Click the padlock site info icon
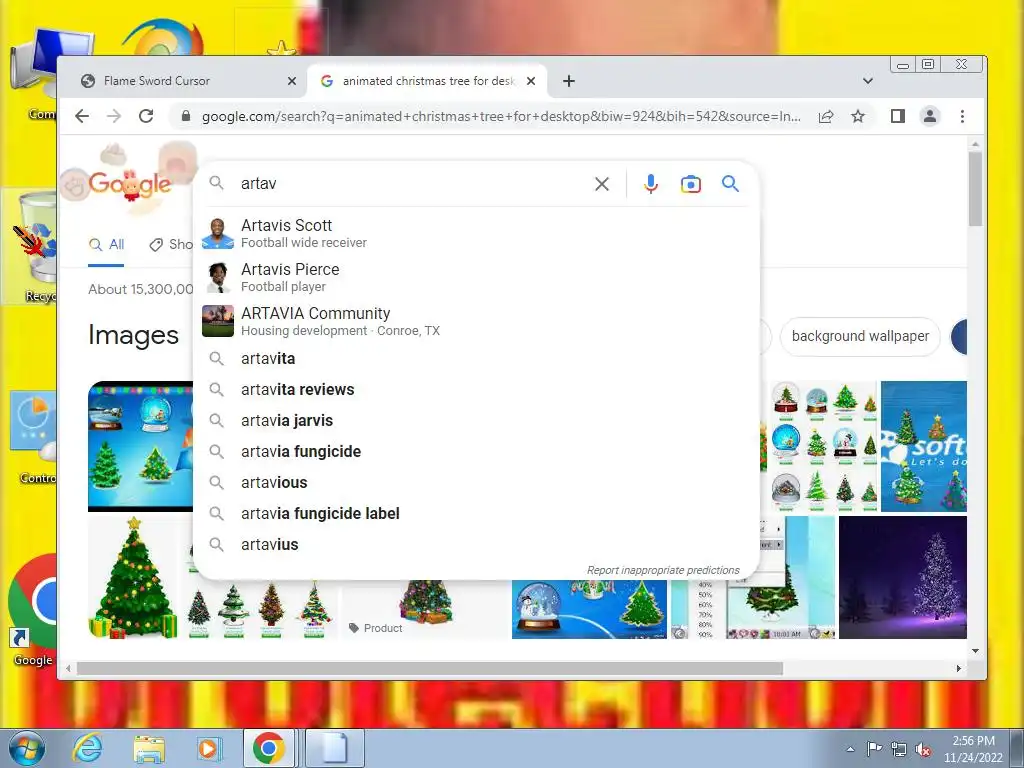Viewport: 1024px width, 768px height. pyautogui.click(x=186, y=116)
